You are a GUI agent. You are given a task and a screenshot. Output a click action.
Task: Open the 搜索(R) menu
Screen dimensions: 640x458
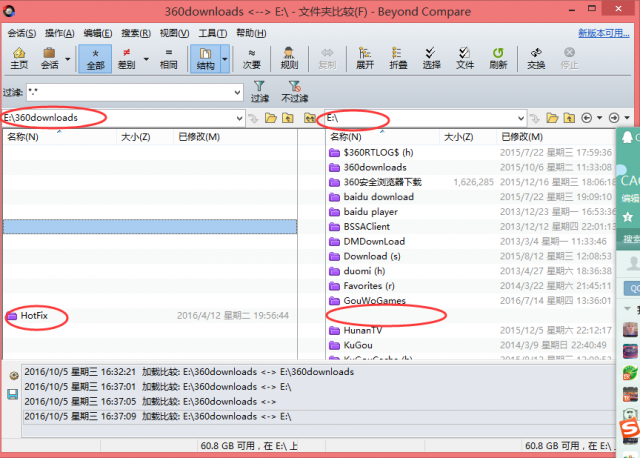pyautogui.click(x=136, y=33)
